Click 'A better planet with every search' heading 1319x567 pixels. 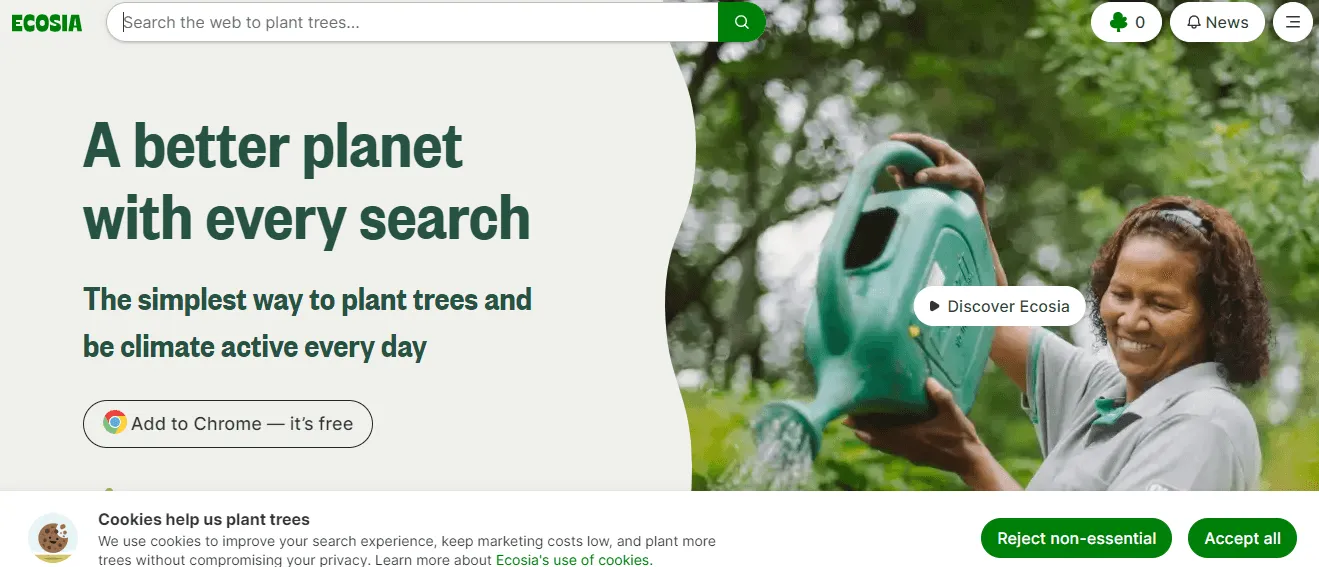306,182
